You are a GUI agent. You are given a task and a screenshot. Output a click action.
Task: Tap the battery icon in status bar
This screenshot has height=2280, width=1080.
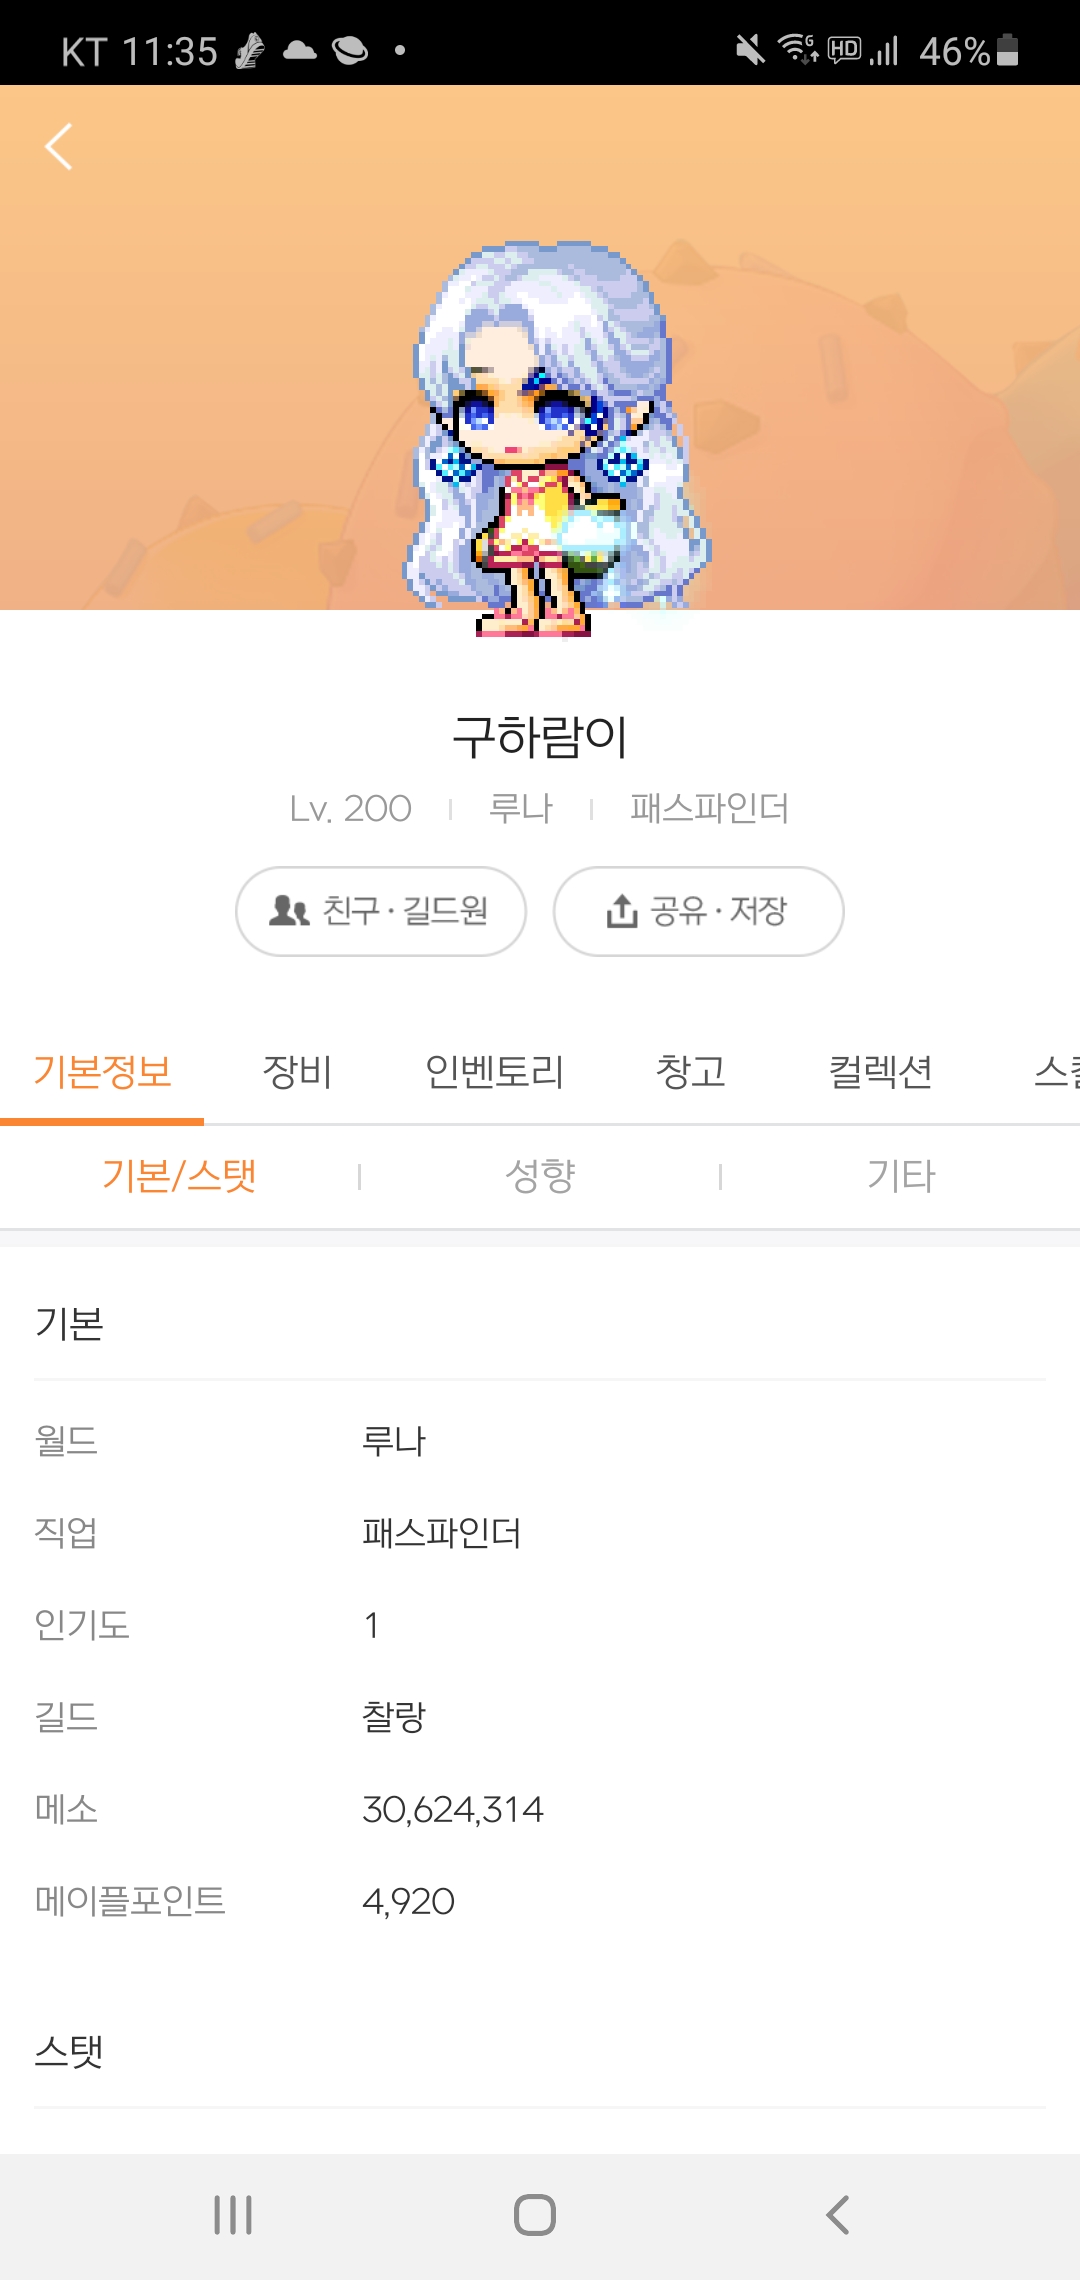tap(1008, 50)
